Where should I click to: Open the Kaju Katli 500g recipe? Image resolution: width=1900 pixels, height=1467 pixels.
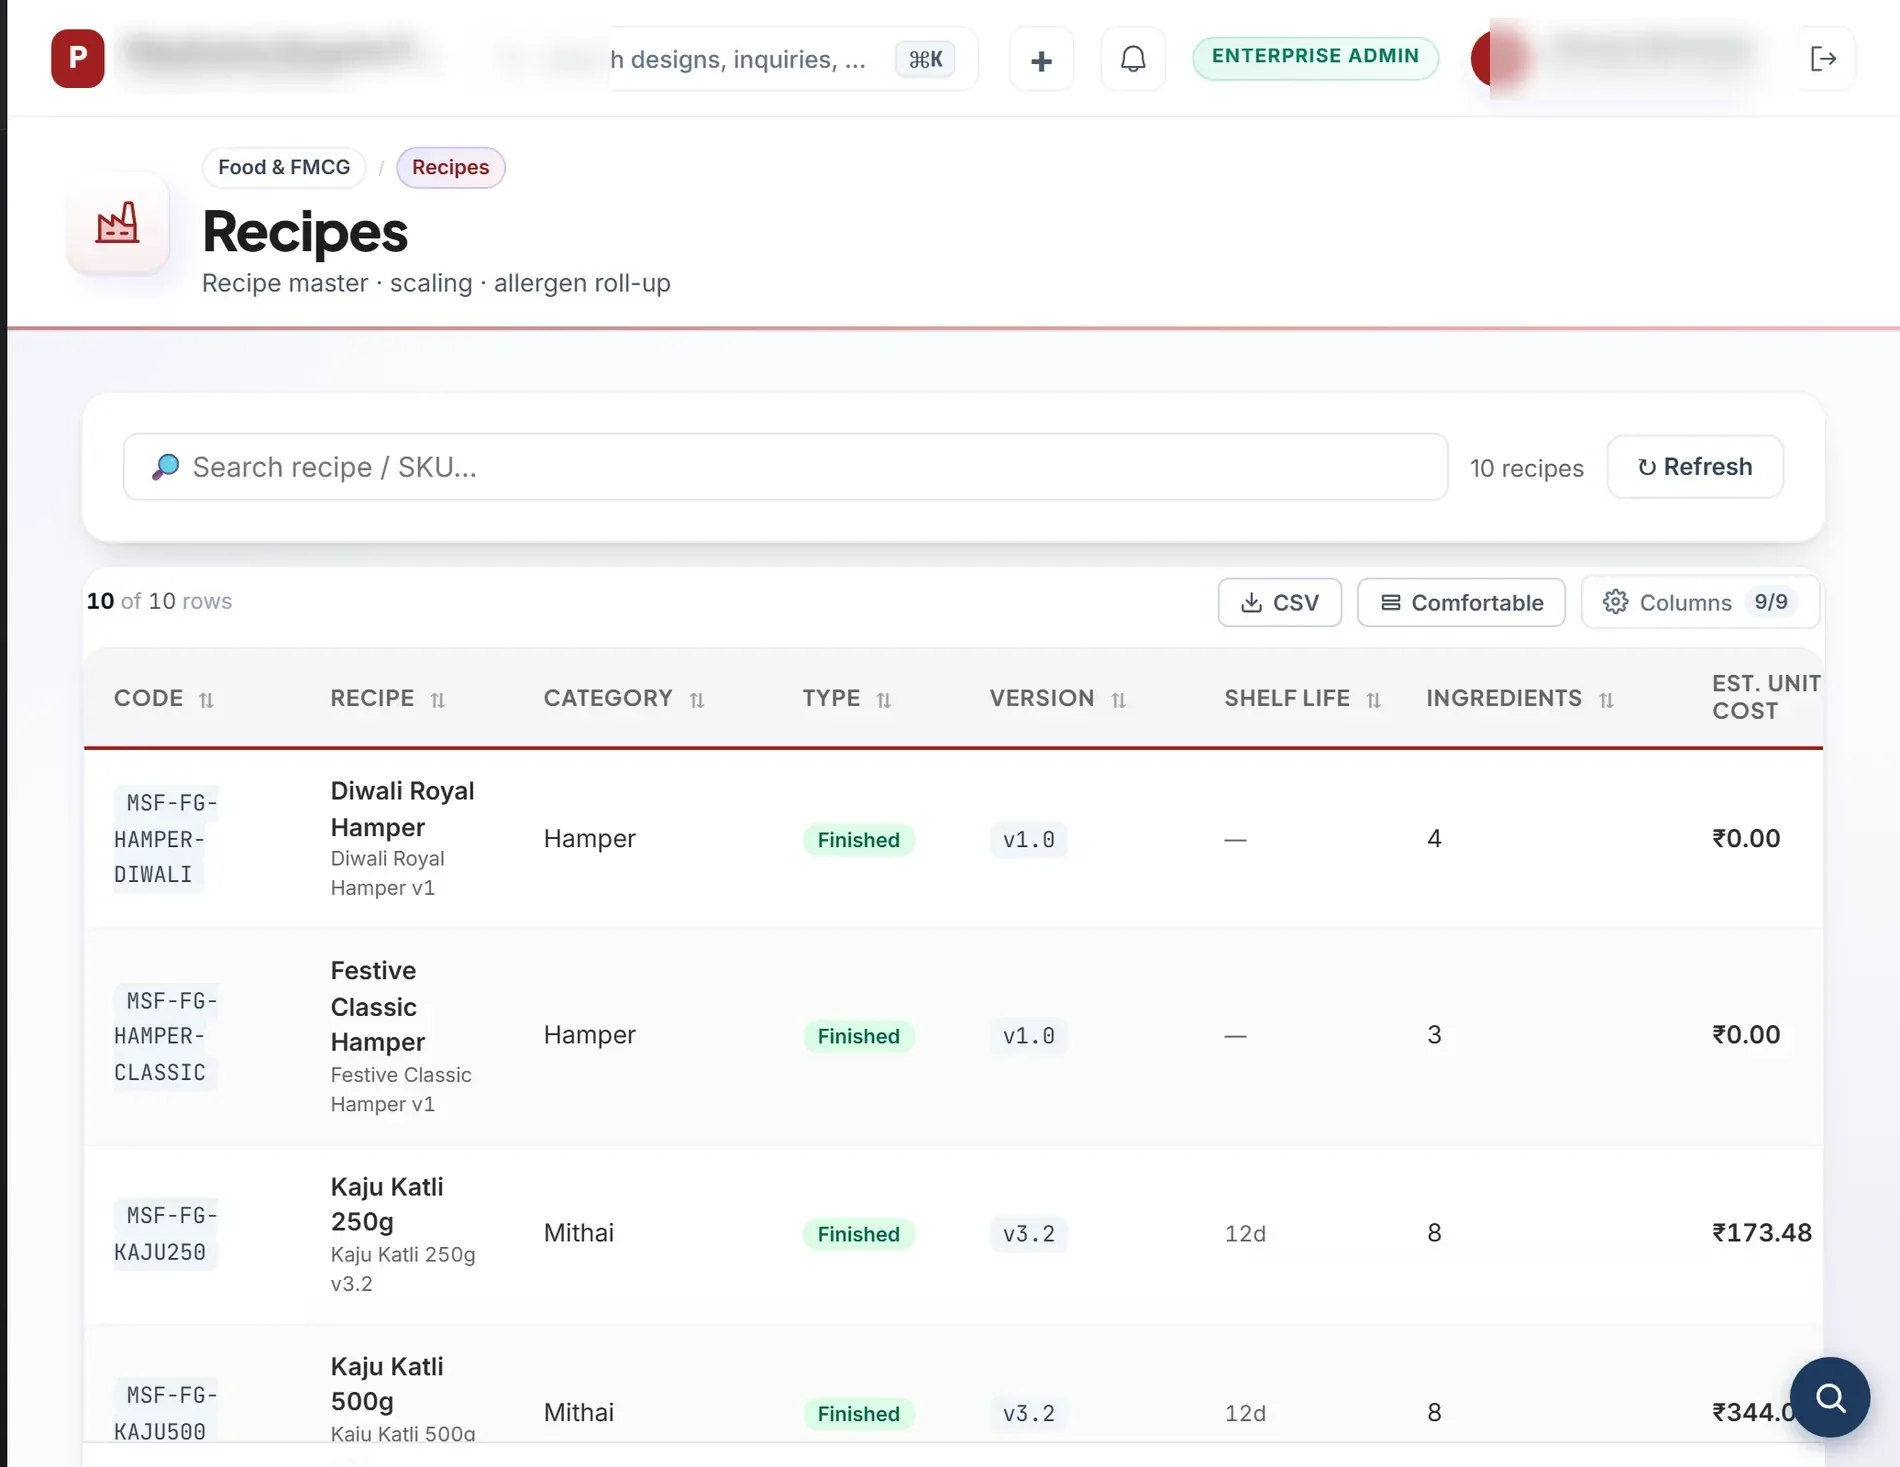(x=387, y=1384)
